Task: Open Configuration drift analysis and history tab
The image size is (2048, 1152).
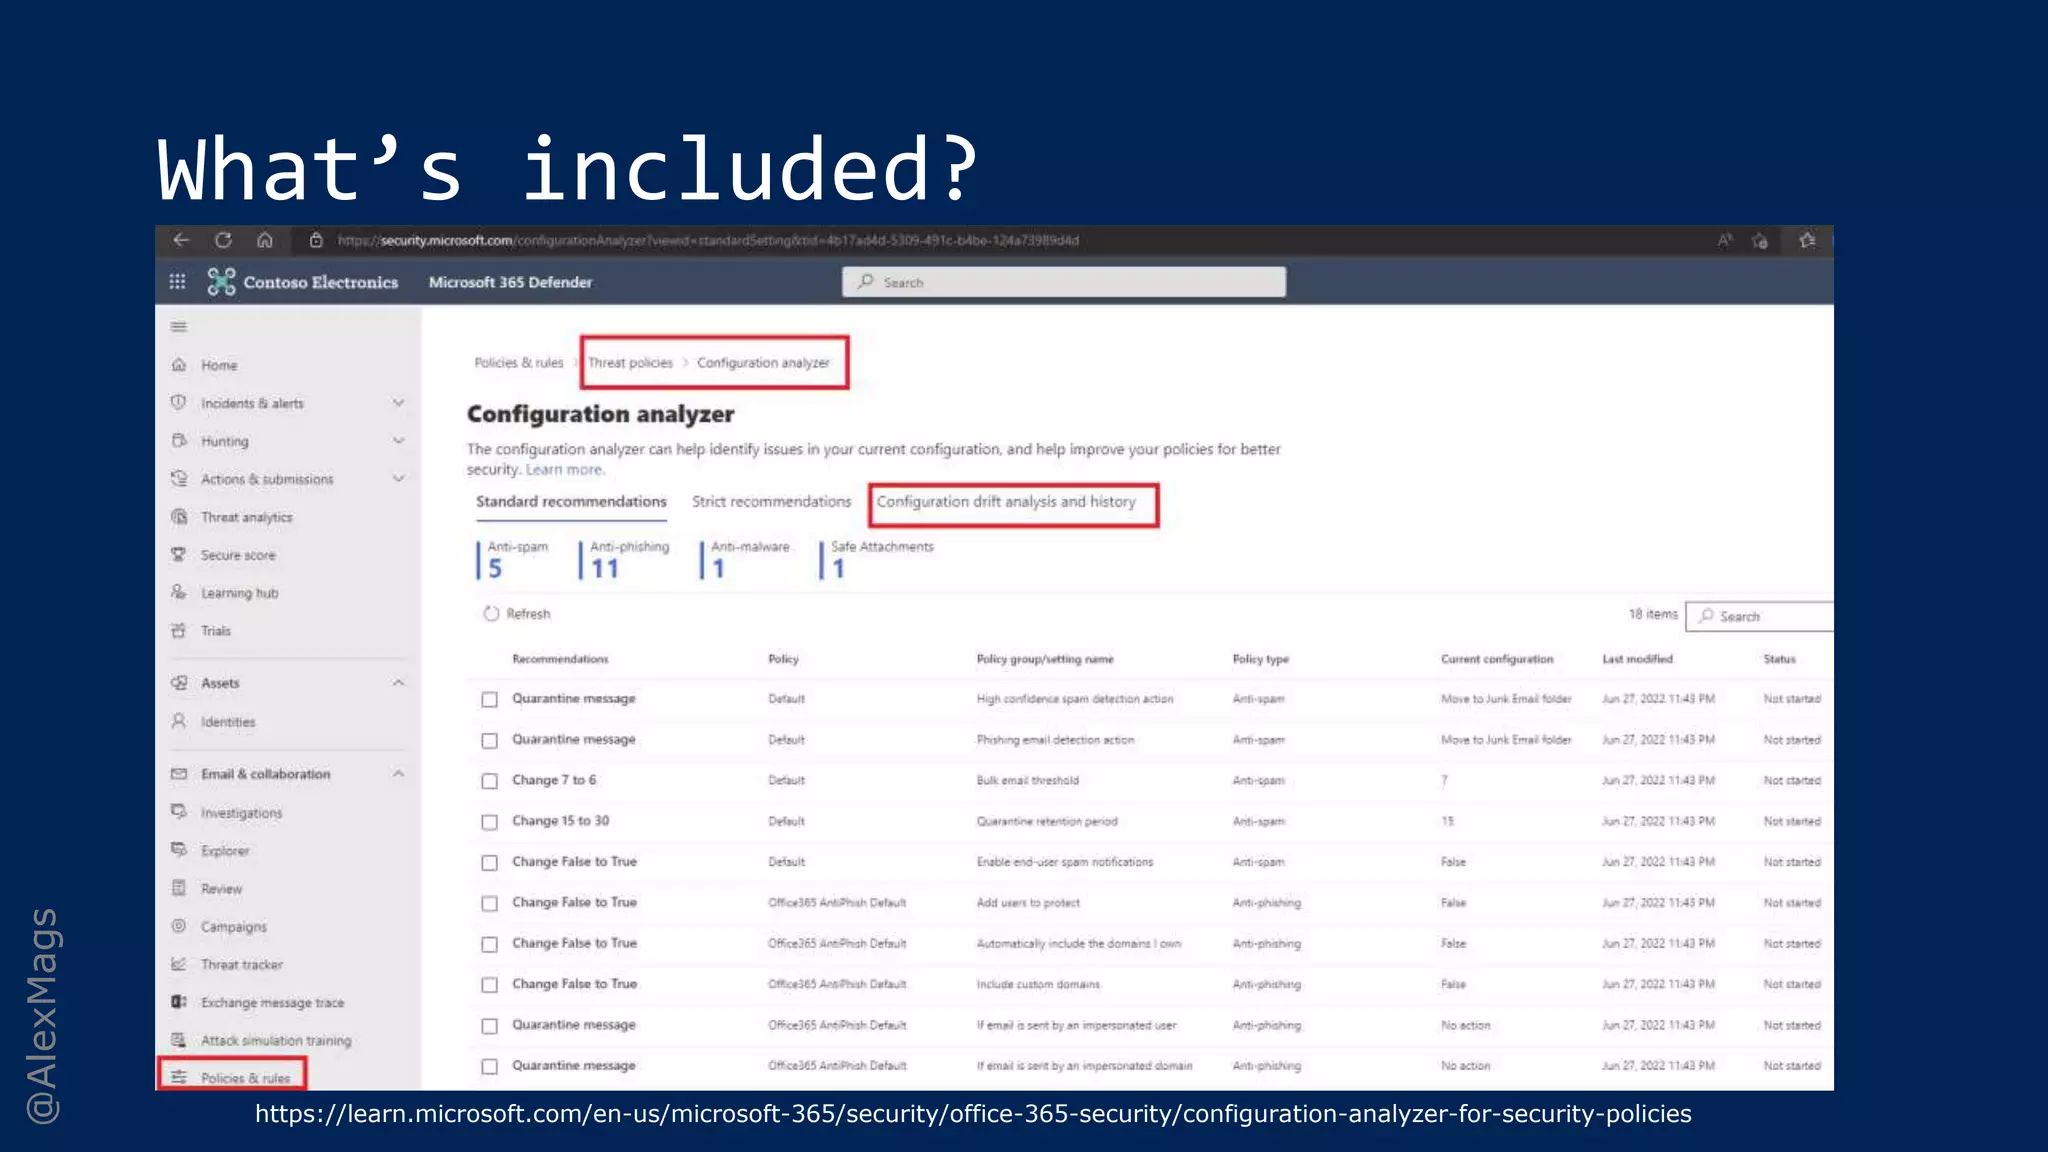Action: pyautogui.click(x=1006, y=502)
